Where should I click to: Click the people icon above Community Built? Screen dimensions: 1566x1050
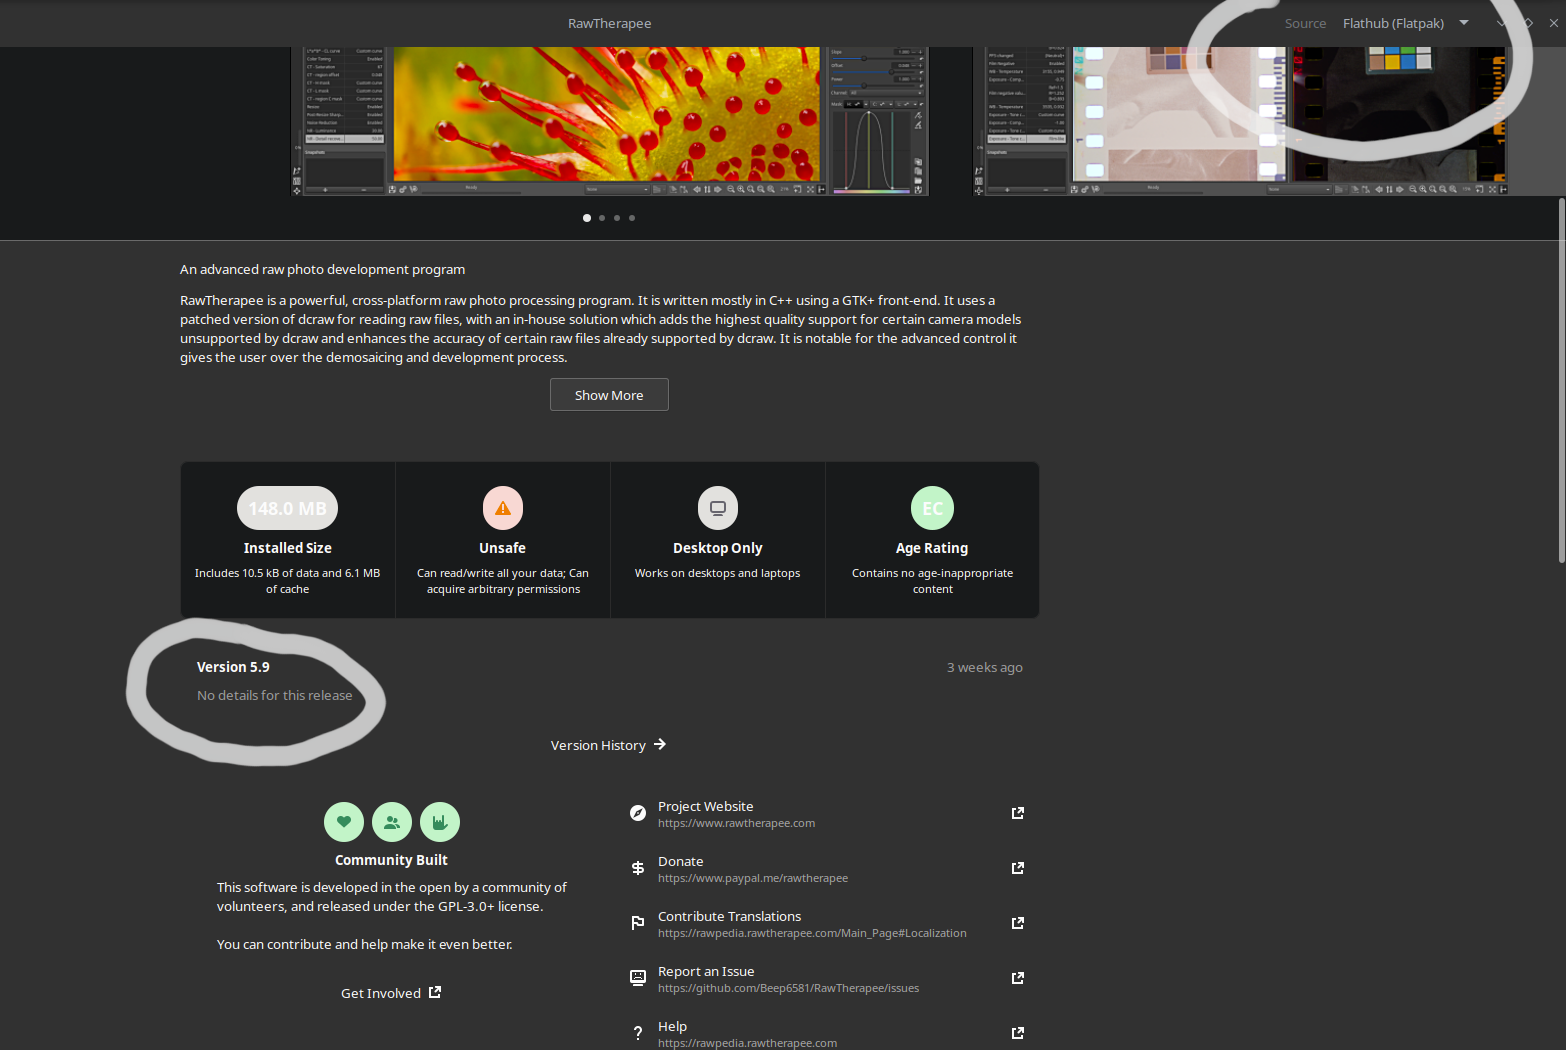(x=392, y=822)
